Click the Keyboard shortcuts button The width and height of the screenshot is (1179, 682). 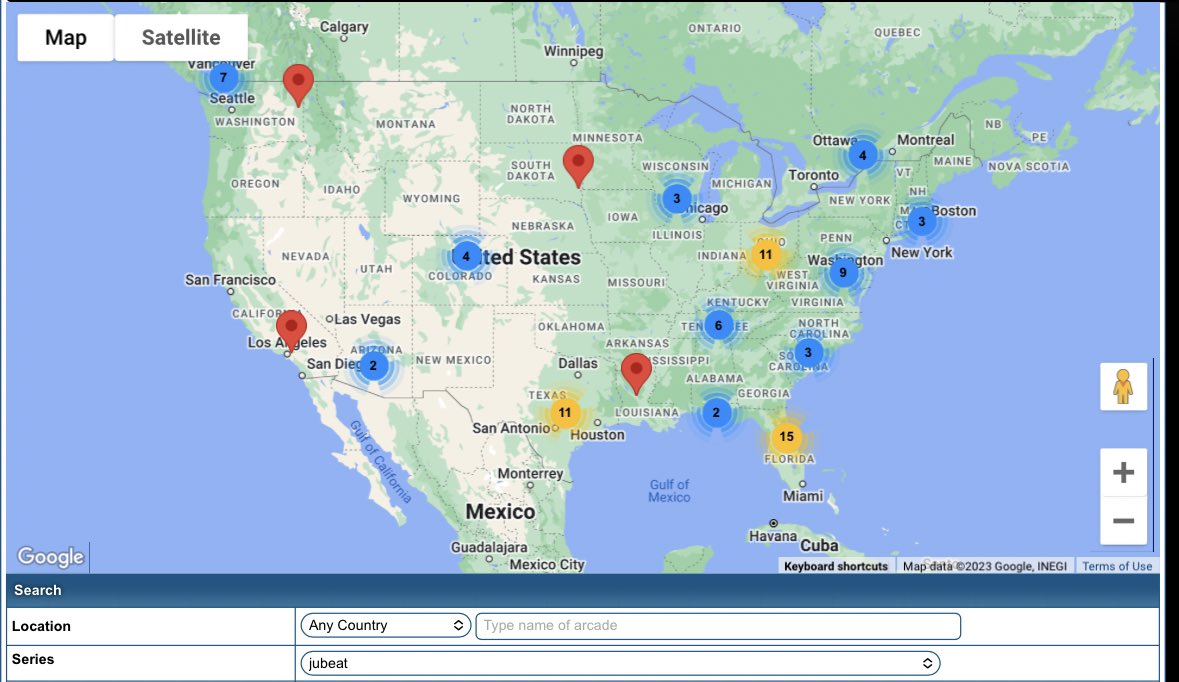pos(835,566)
